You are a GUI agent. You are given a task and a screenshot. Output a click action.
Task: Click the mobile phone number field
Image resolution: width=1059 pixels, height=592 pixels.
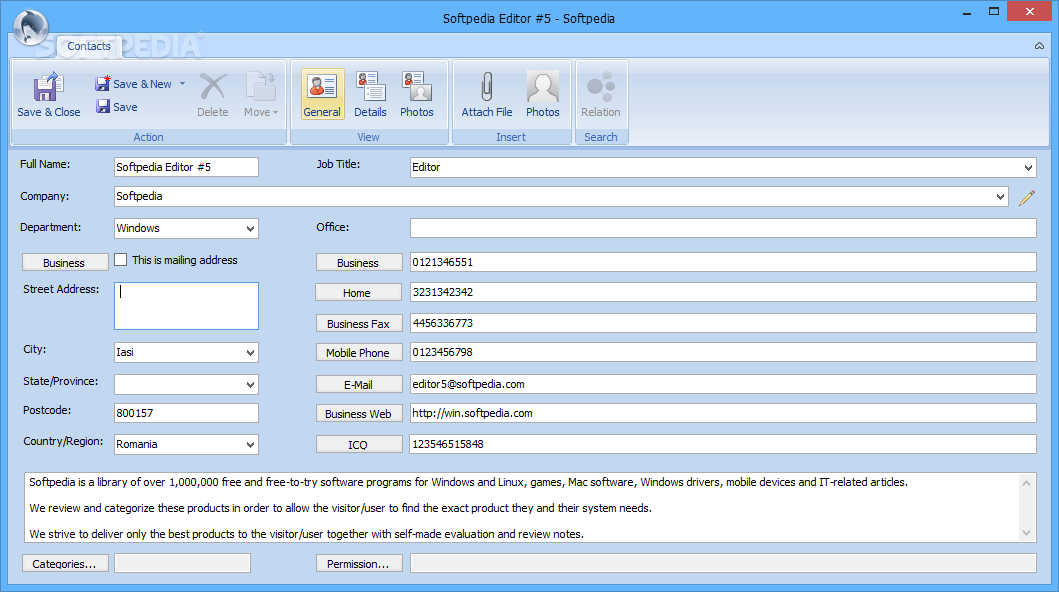pos(723,352)
